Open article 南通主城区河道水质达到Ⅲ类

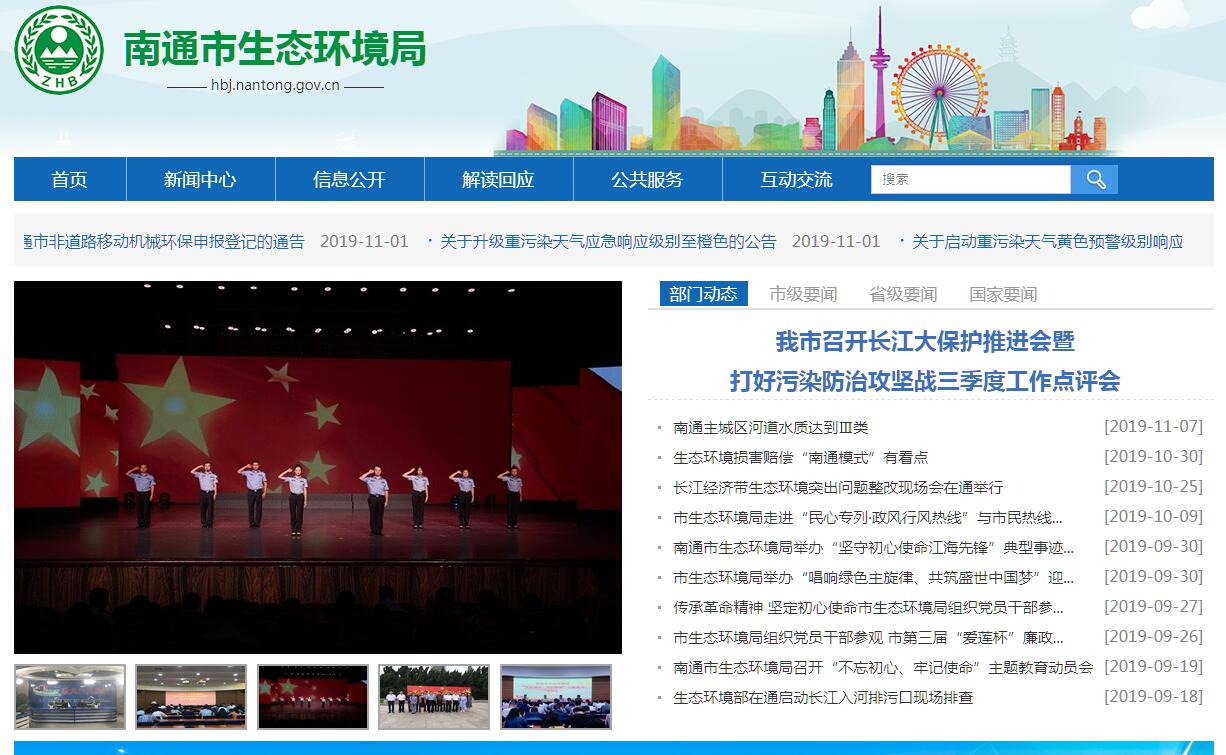tap(771, 427)
